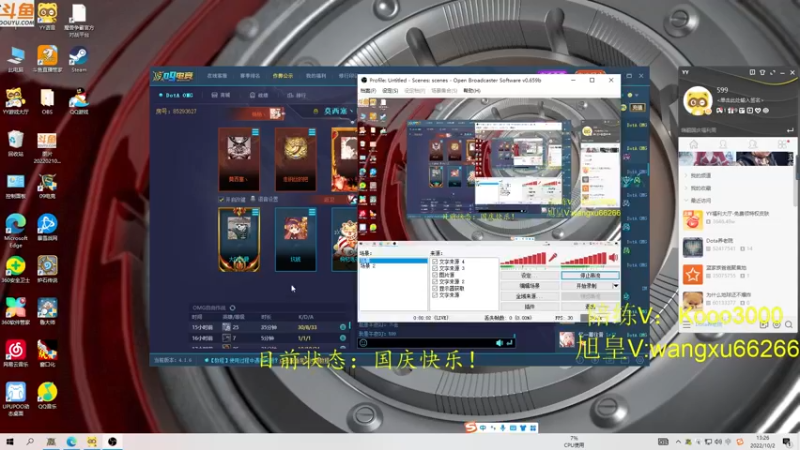Click the 插件 button in OBS

[x=529, y=307]
